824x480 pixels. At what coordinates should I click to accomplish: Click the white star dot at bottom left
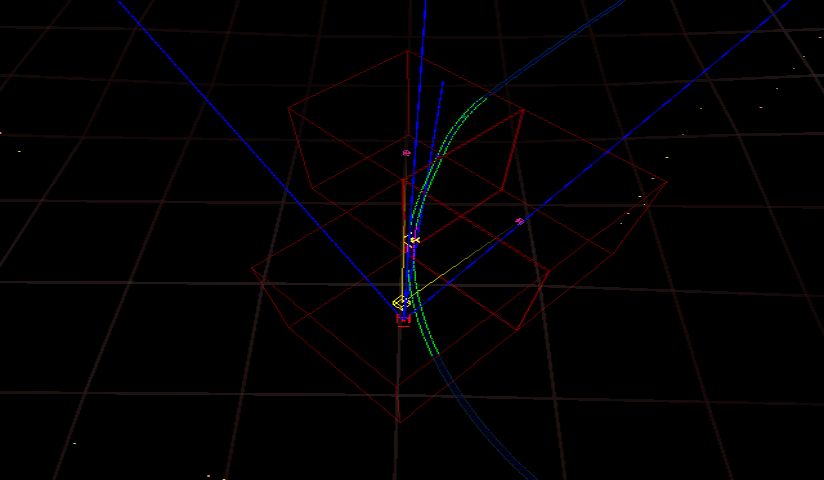(x=74, y=442)
